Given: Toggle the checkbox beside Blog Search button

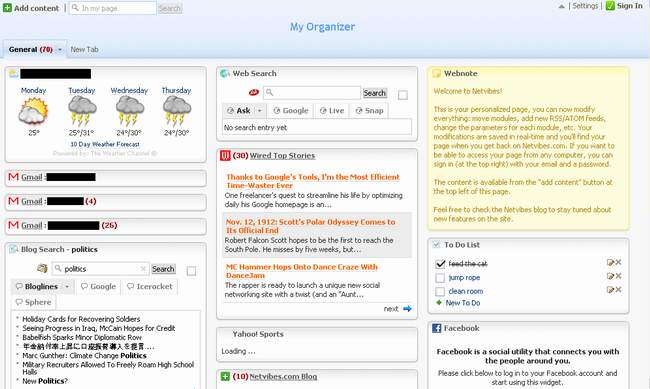Looking at the screenshot, I should tap(191, 271).
